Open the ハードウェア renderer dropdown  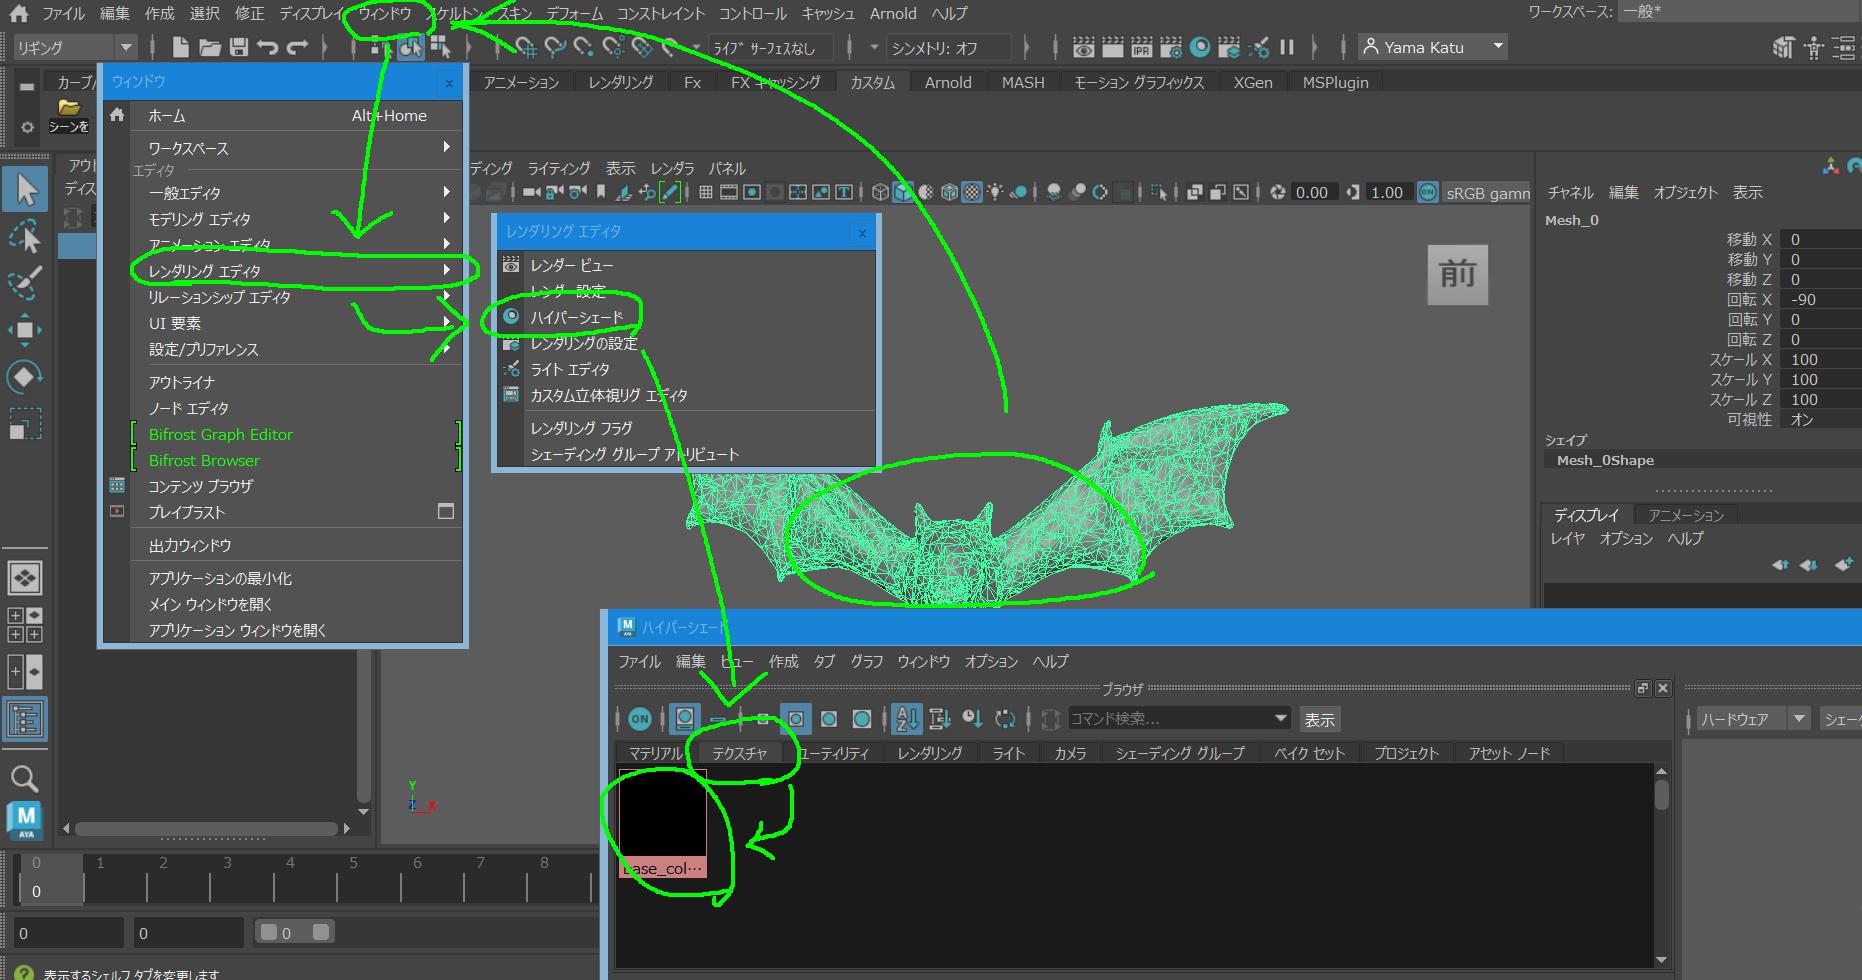point(1755,719)
